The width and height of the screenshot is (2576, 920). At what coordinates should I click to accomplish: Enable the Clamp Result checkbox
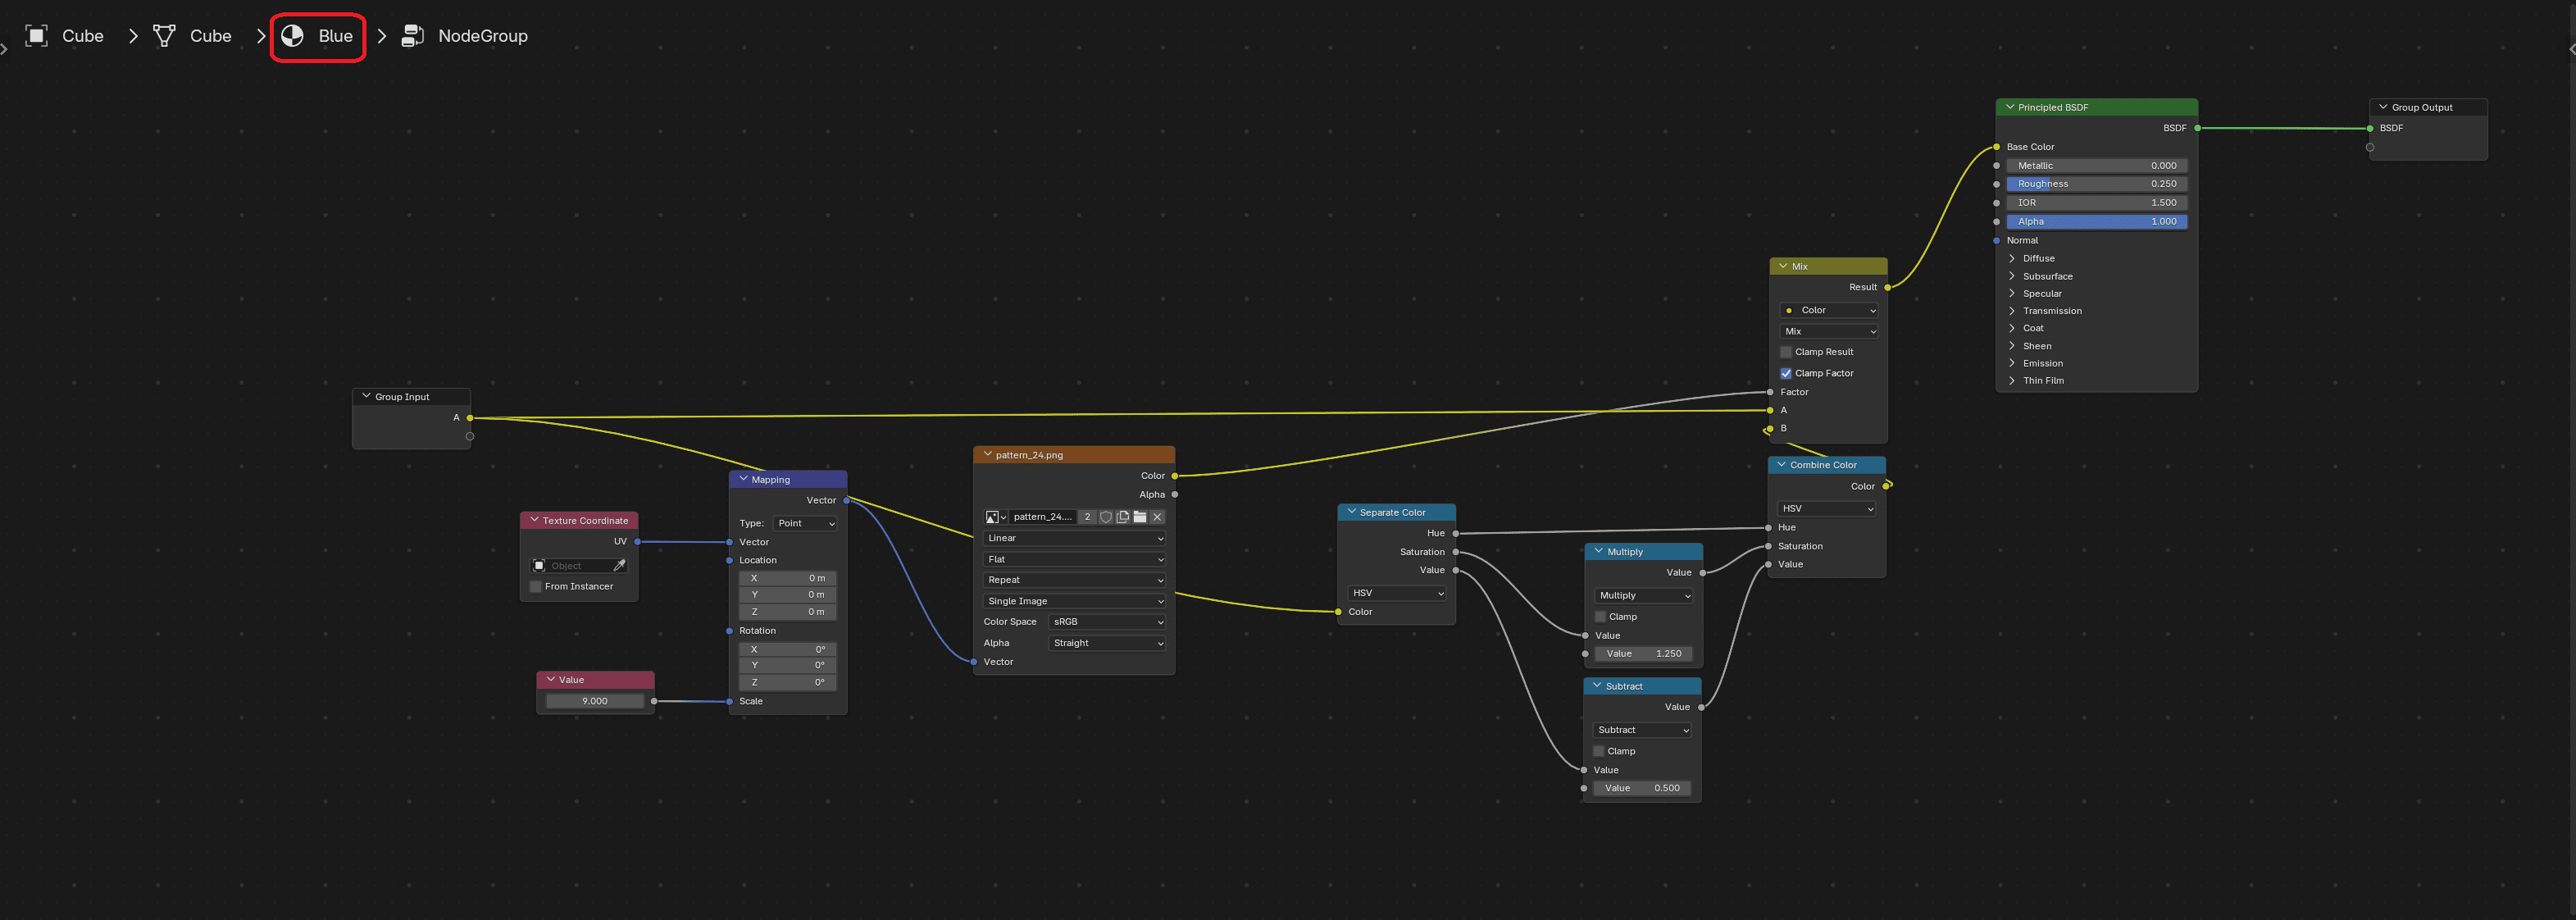point(1786,352)
